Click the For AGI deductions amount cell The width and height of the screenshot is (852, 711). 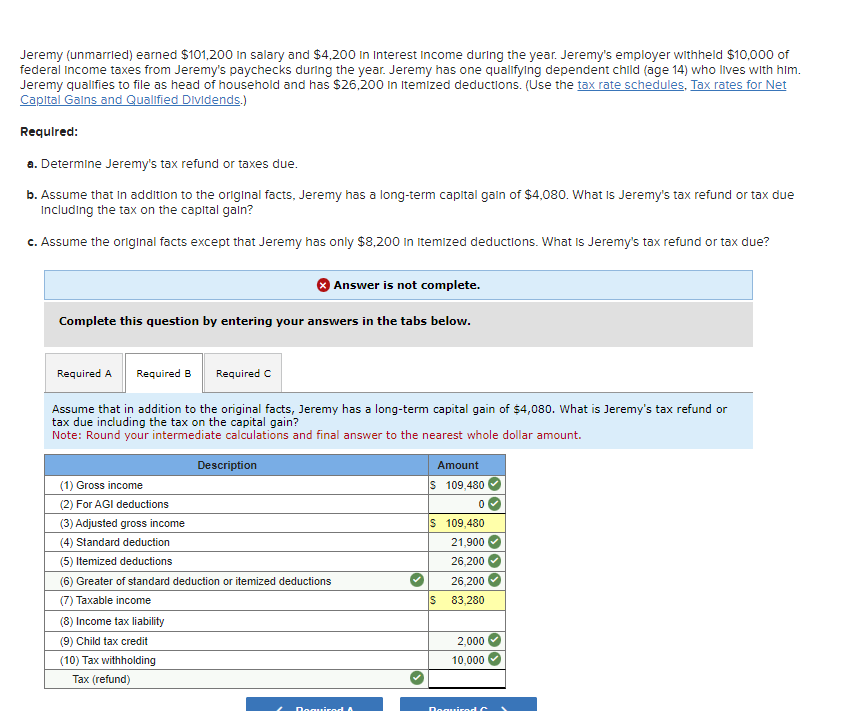click(467, 504)
